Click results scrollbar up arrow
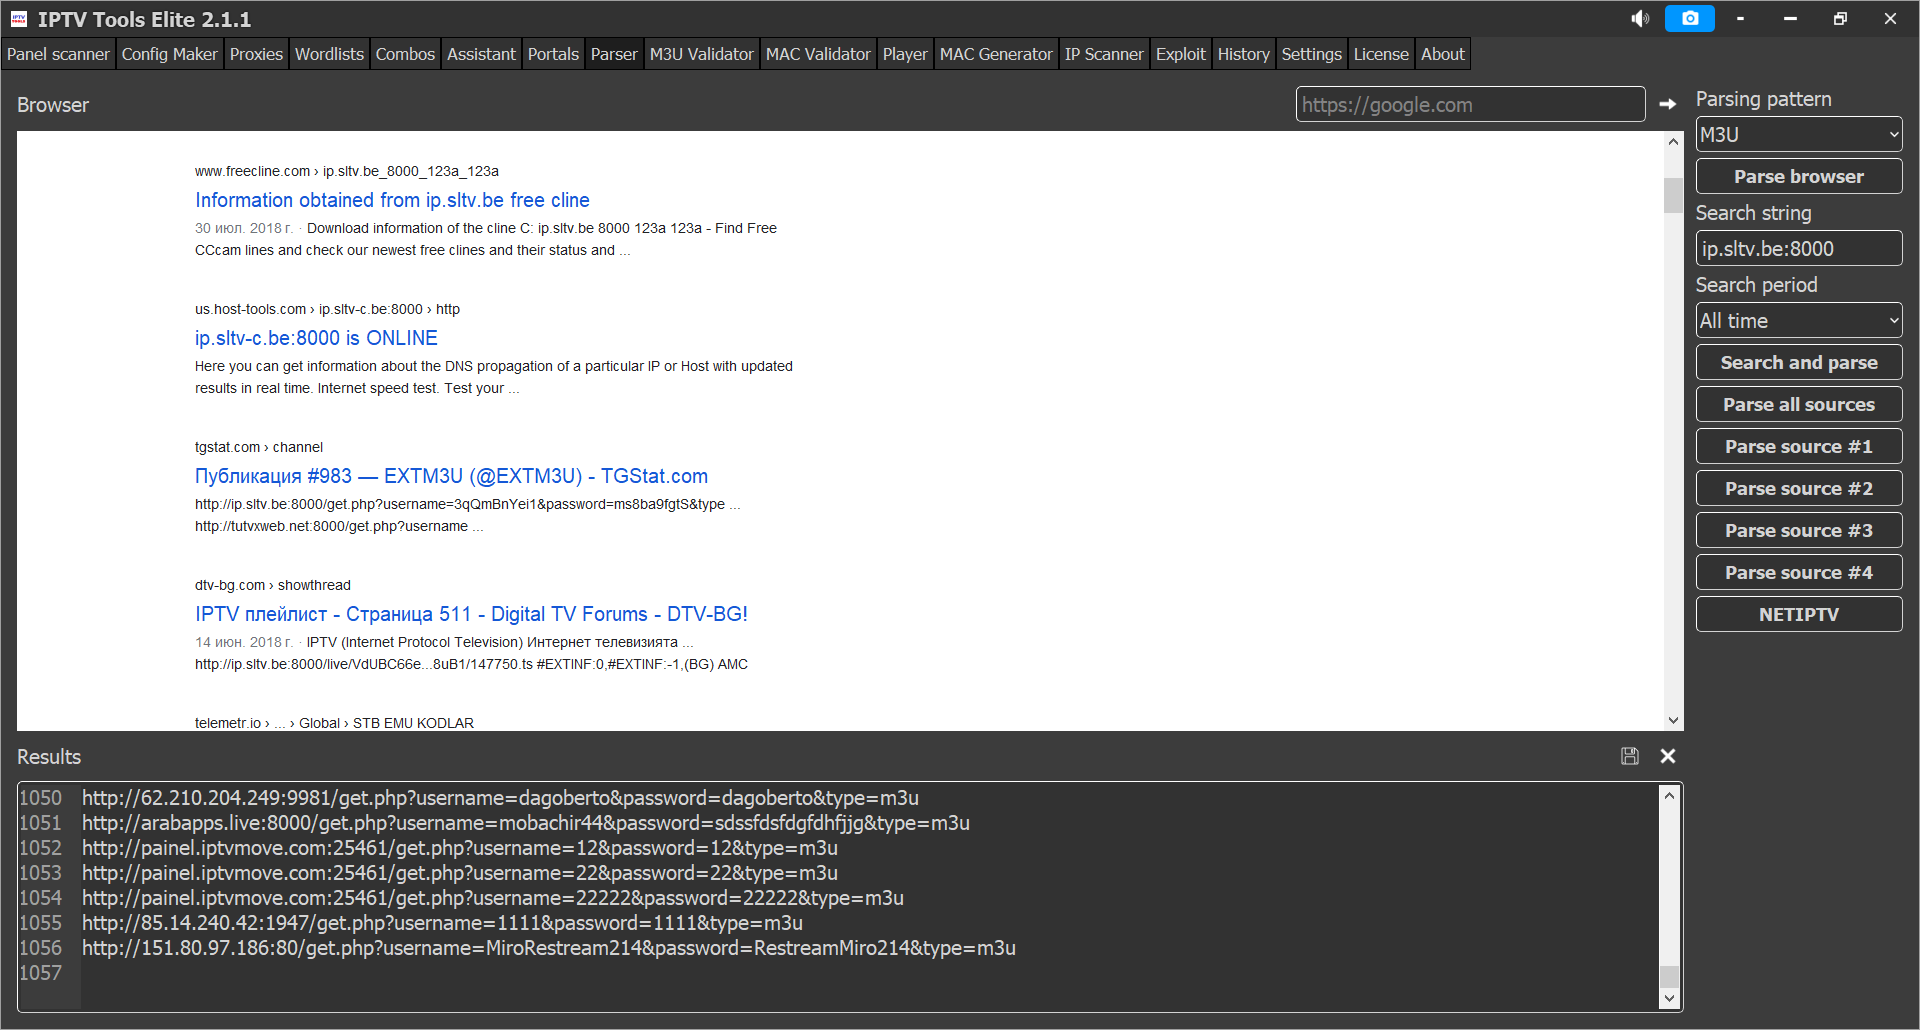1920x1030 pixels. click(1669, 795)
